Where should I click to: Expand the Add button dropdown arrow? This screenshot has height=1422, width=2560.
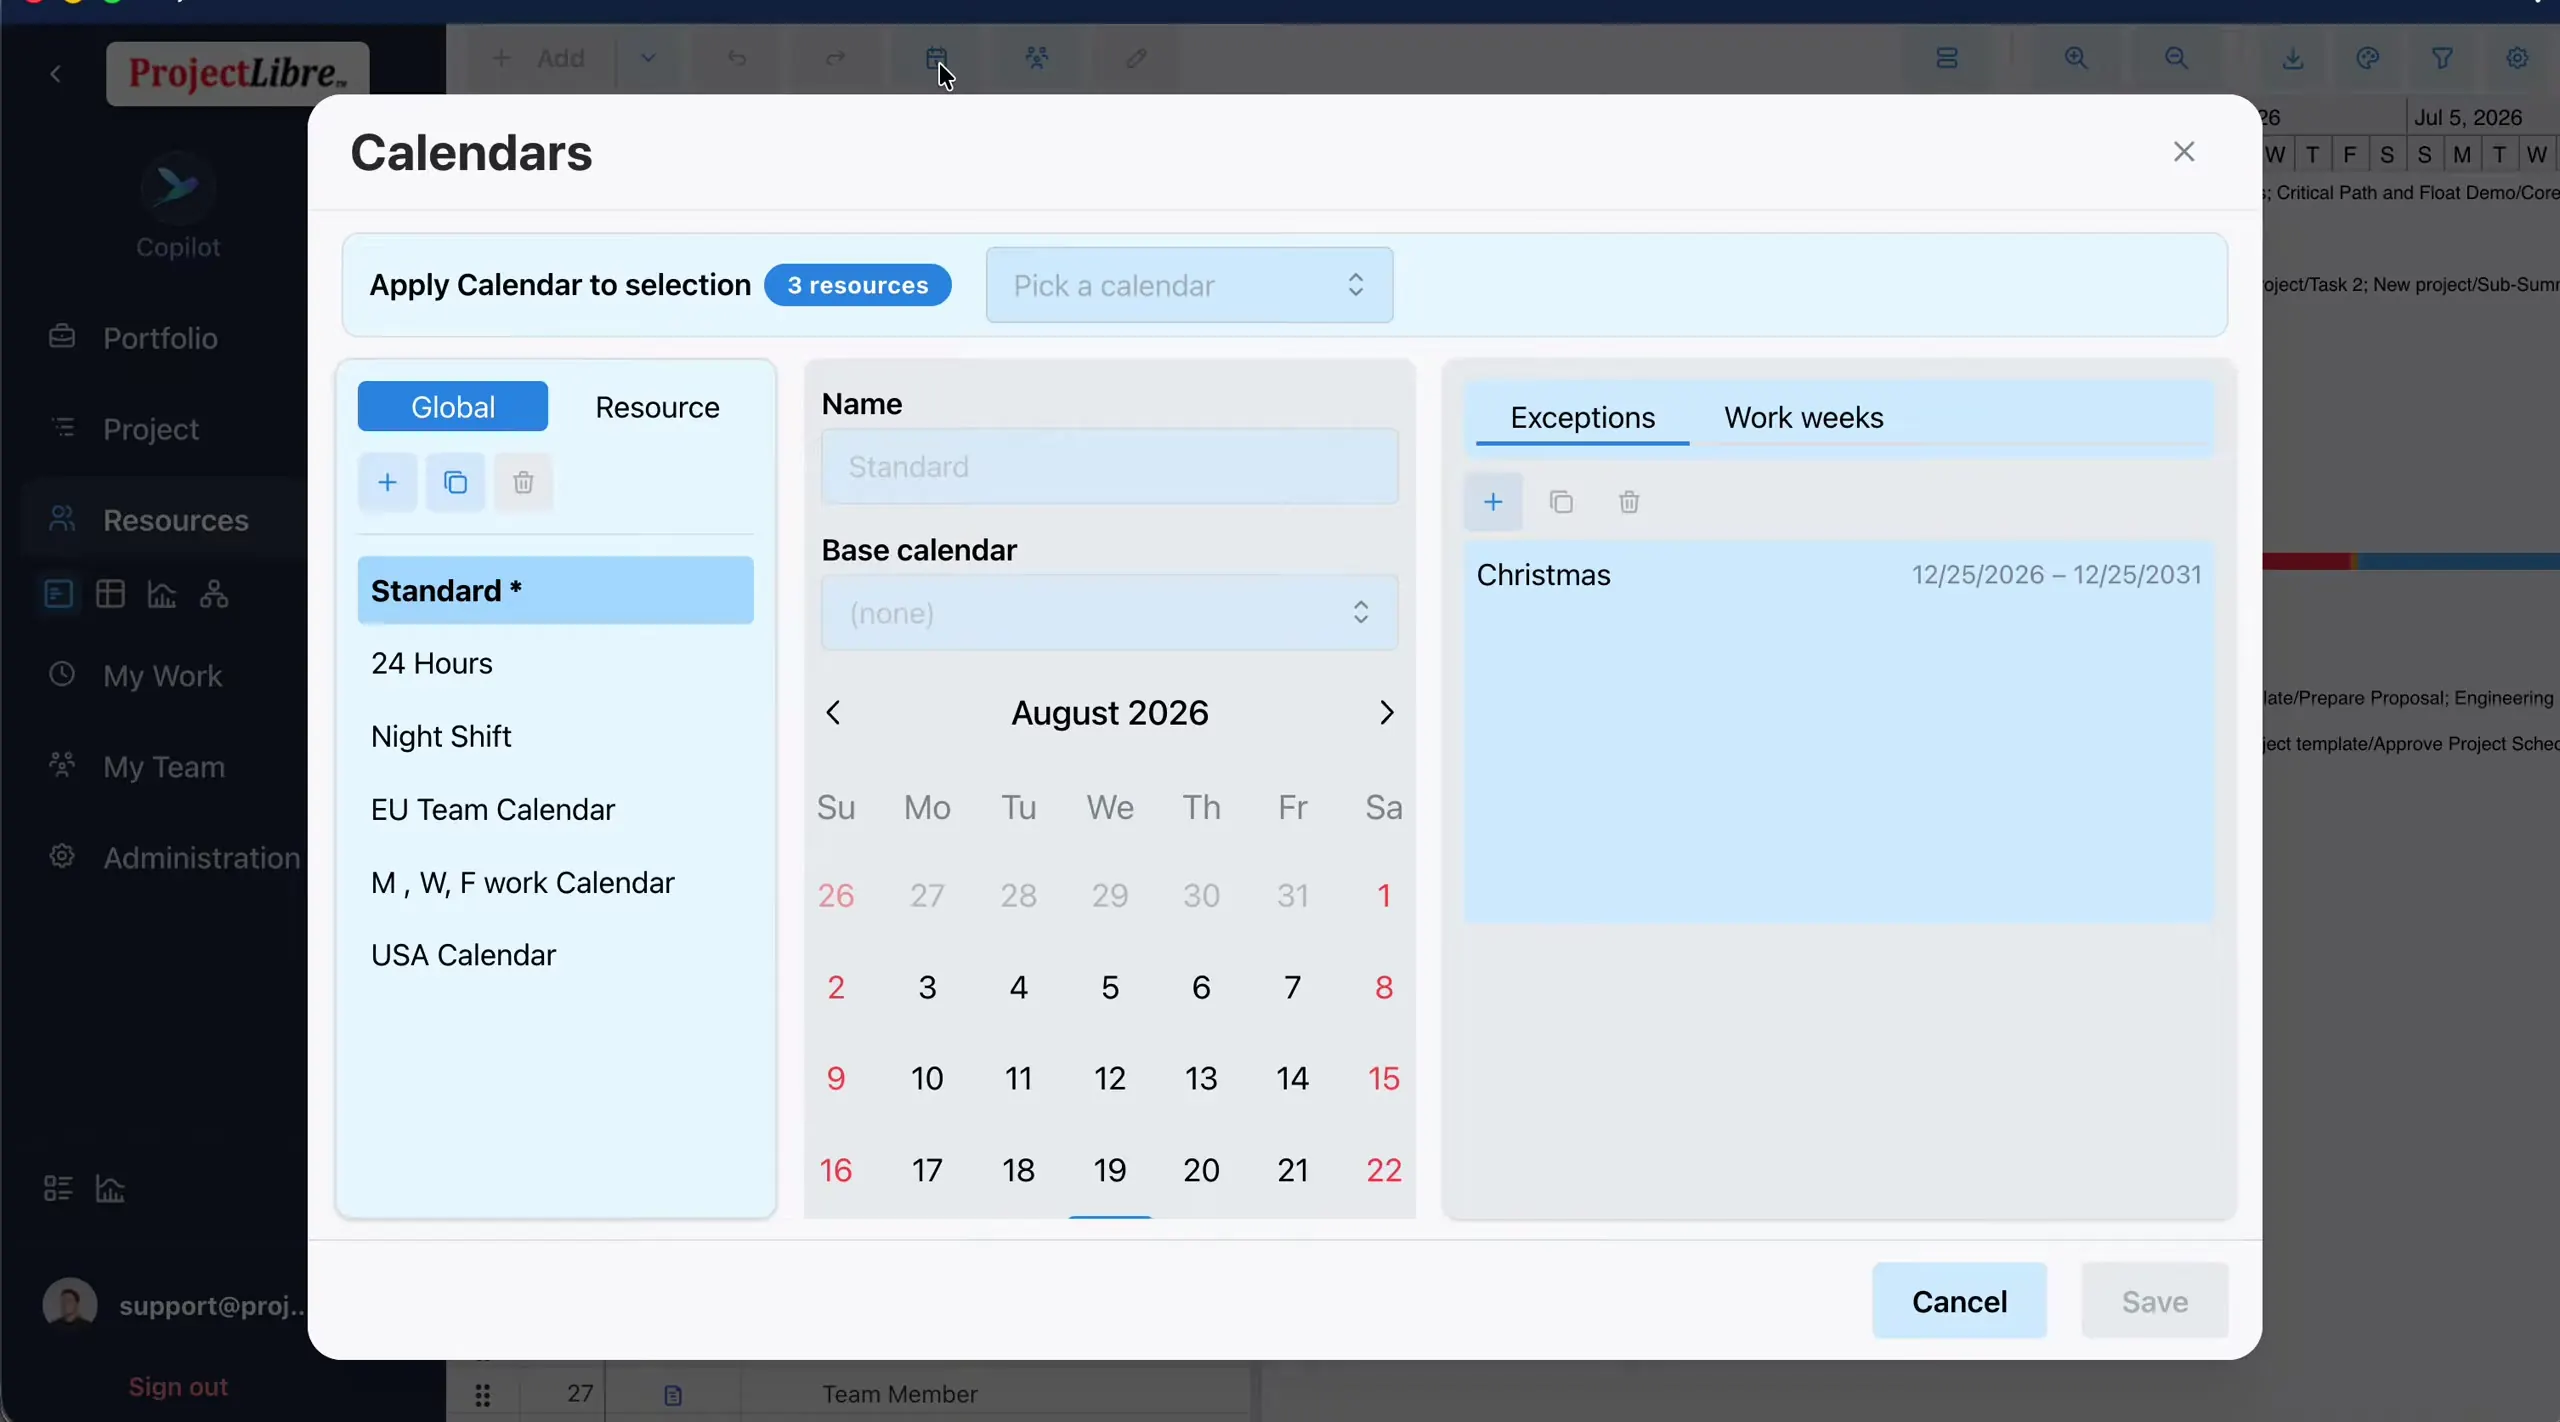(648, 58)
